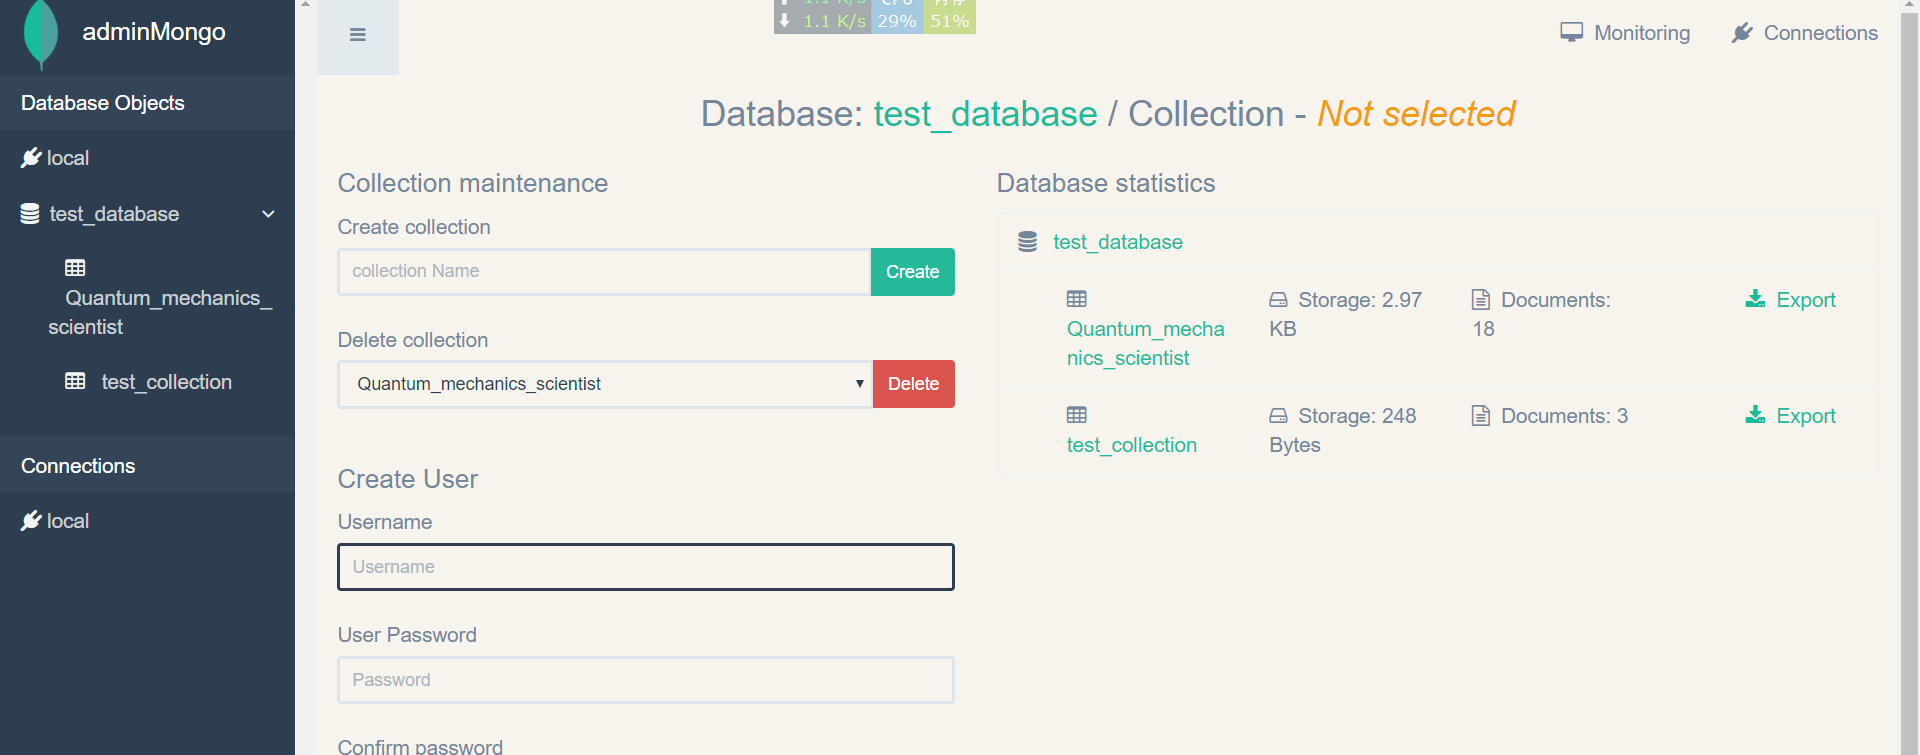Click document icon beside Documents: 18
1920x755 pixels.
coord(1481,299)
